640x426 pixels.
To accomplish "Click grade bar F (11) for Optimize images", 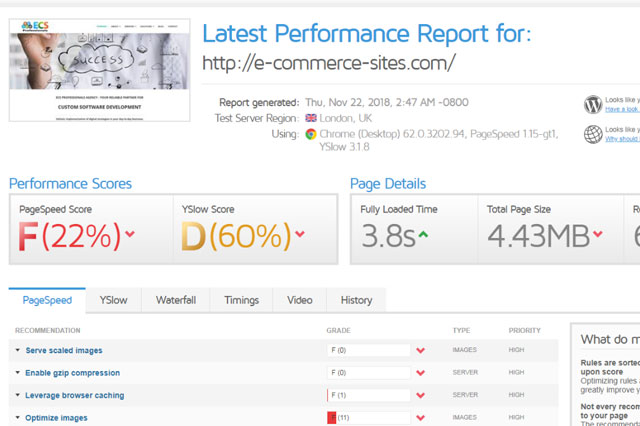I will pyautogui.click(x=369, y=417).
